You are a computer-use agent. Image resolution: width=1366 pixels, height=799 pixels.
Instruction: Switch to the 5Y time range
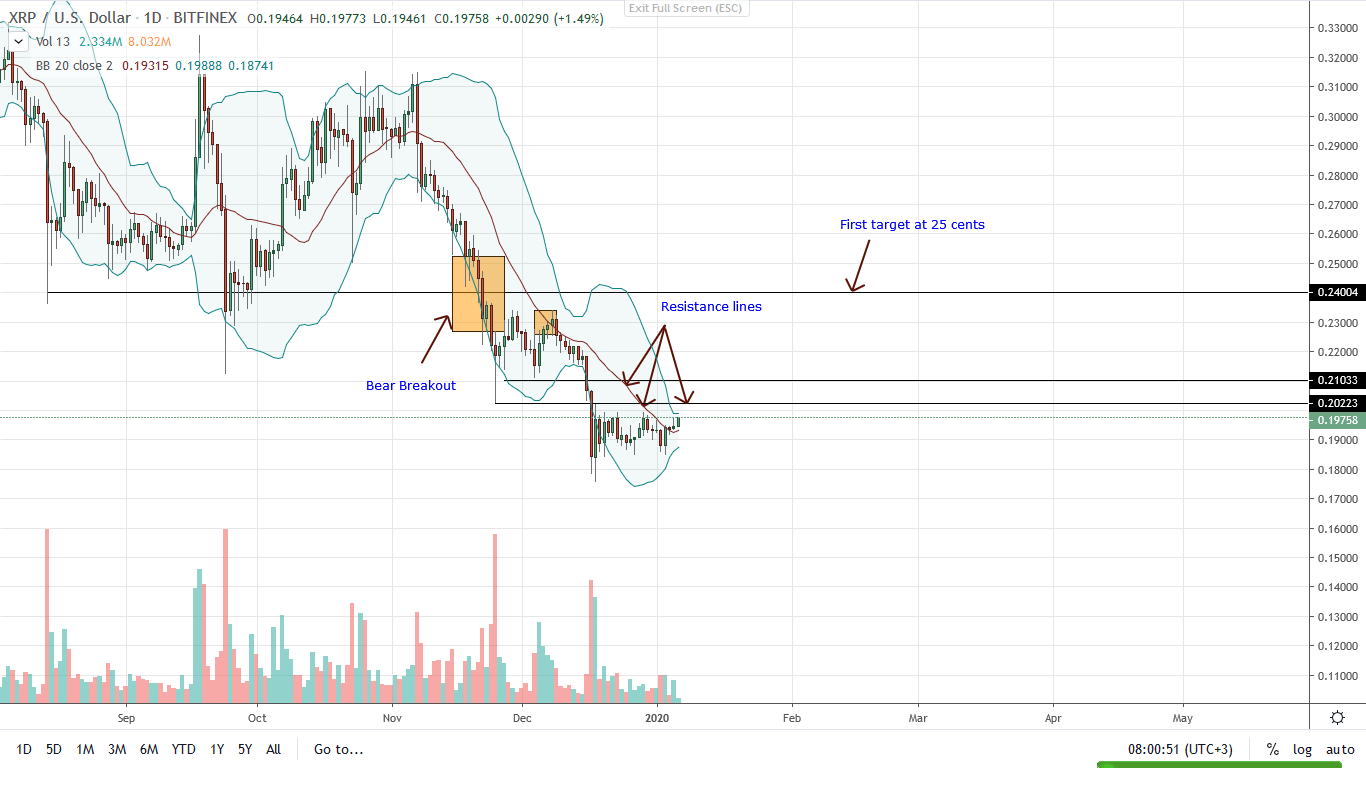pyautogui.click(x=245, y=749)
